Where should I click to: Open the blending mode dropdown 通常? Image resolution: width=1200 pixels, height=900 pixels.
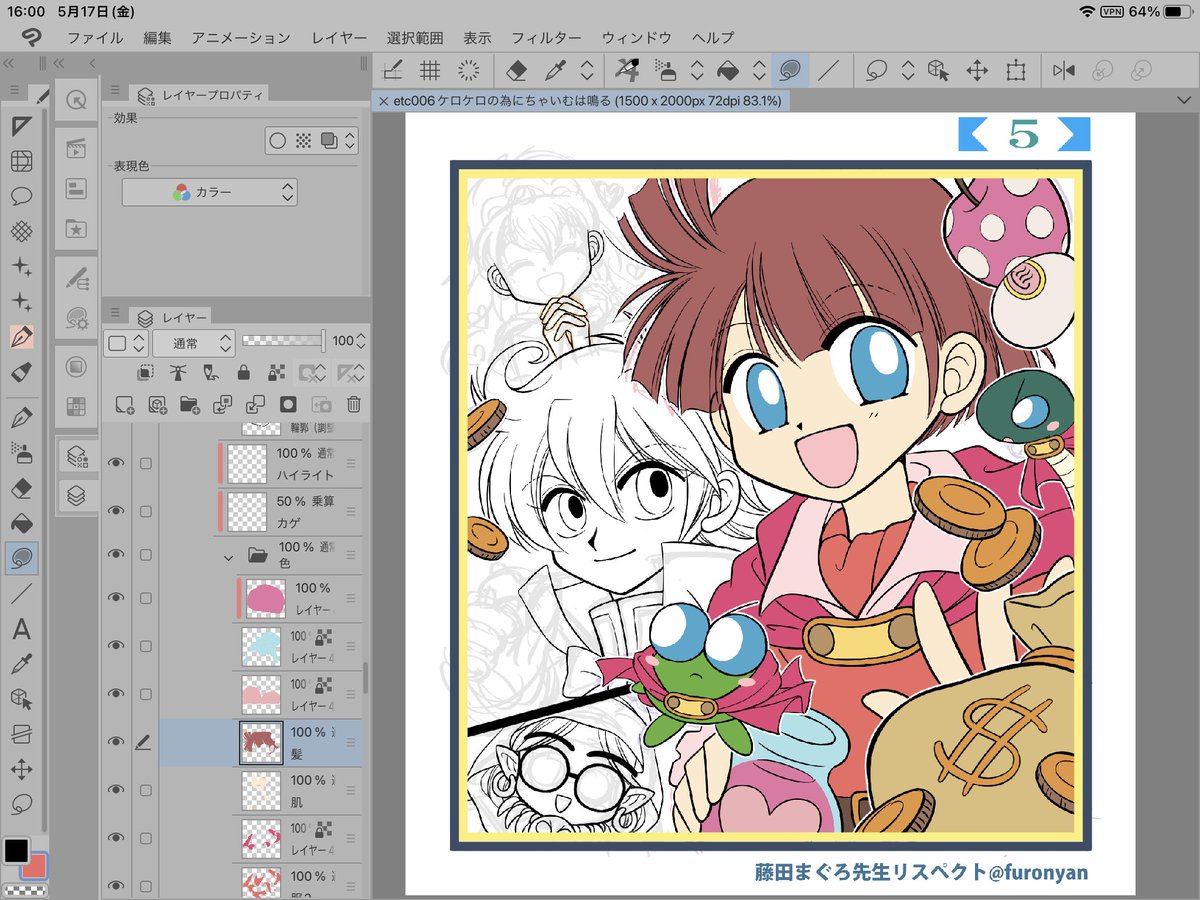(194, 342)
